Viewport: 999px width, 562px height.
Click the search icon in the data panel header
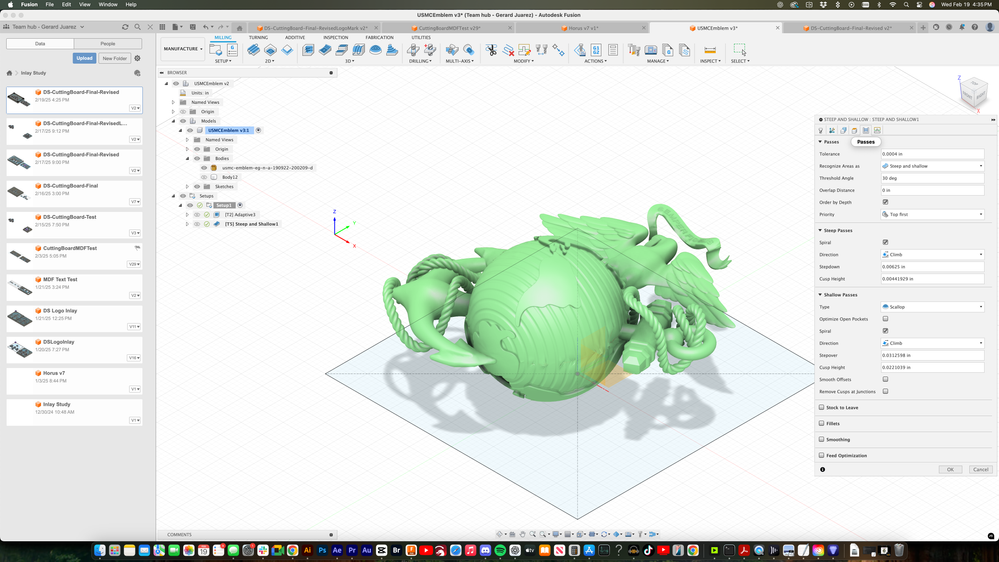coord(138,27)
